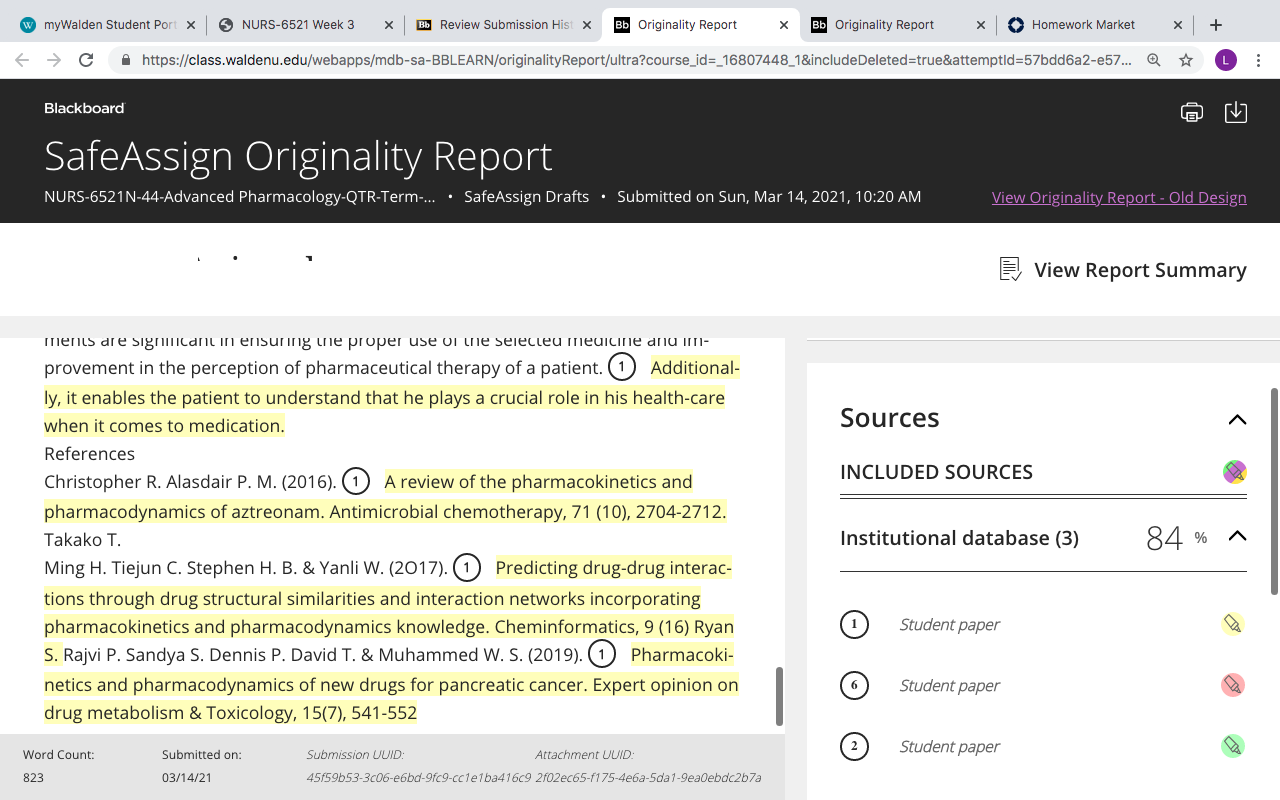Toggle highlighting for all included sources
The width and height of the screenshot is (1280, 800).
pyautogui.click(x=1234, y=472)
